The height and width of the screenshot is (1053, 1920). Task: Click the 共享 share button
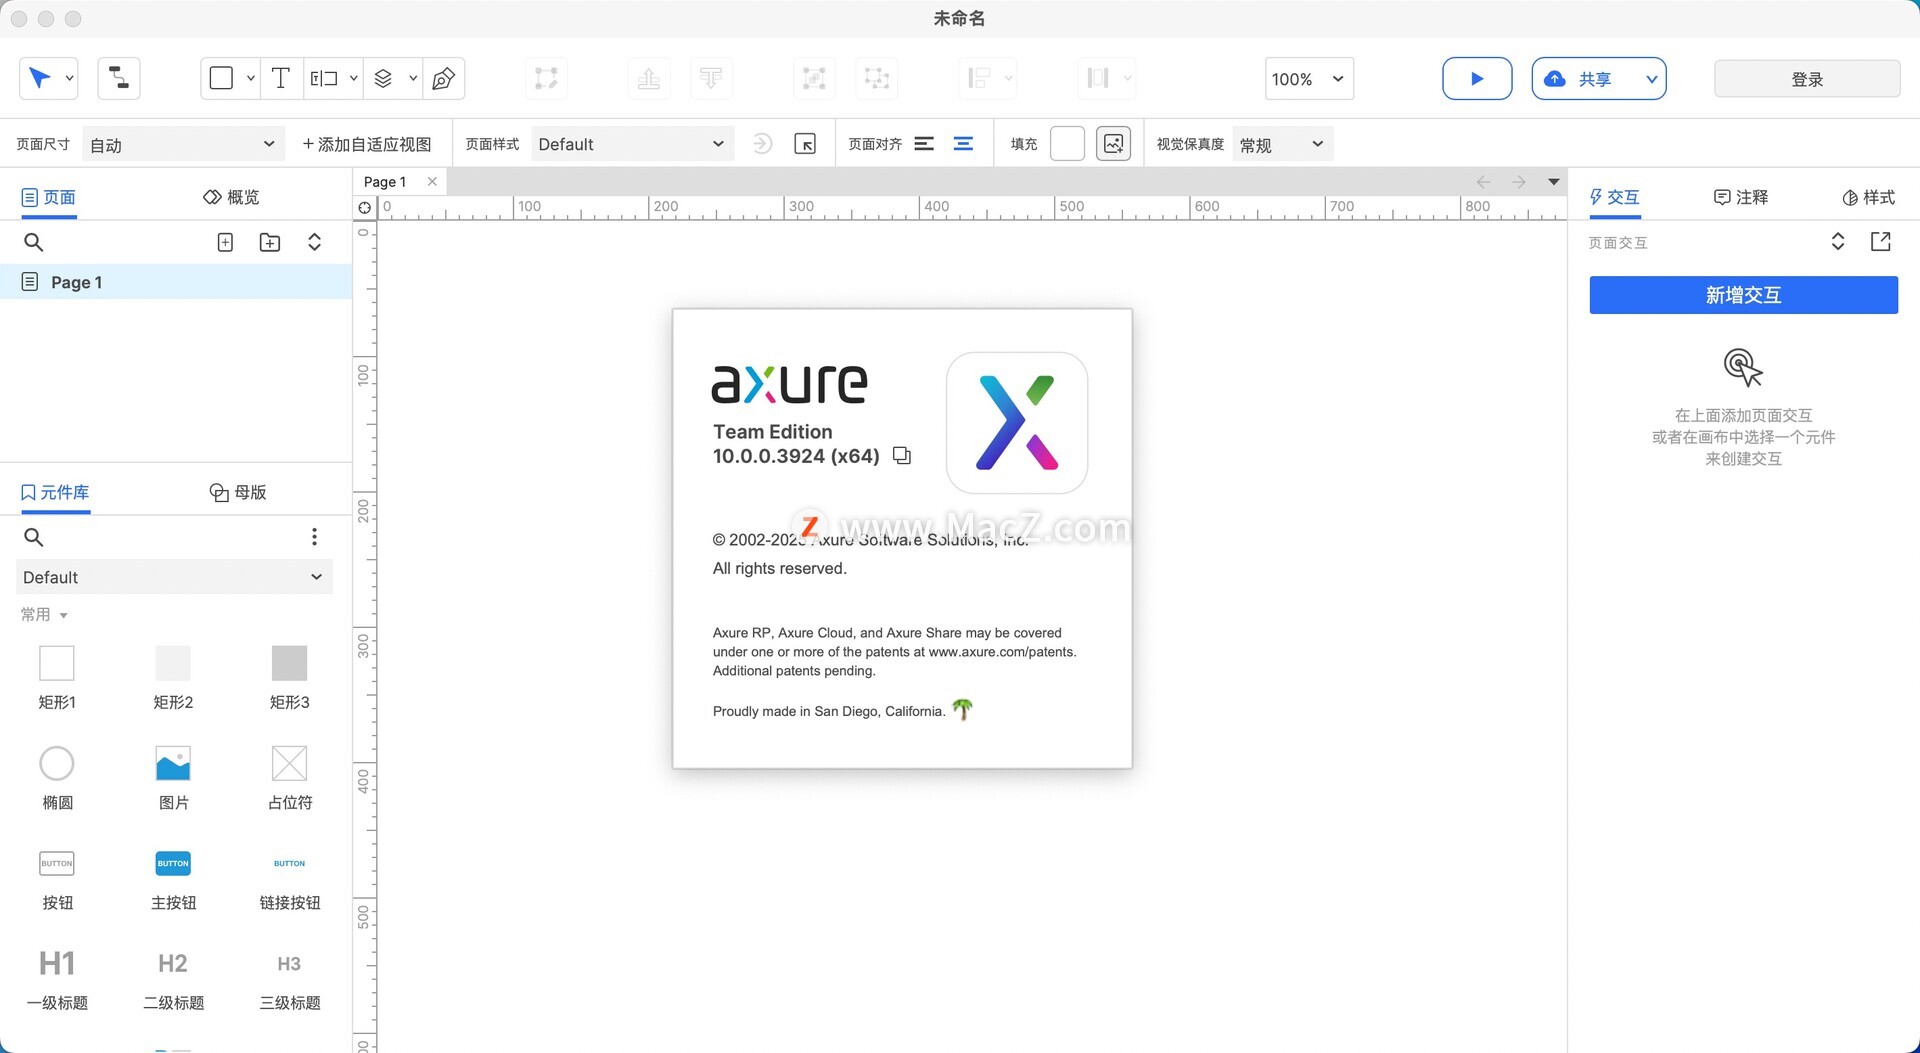(1582, 79)
